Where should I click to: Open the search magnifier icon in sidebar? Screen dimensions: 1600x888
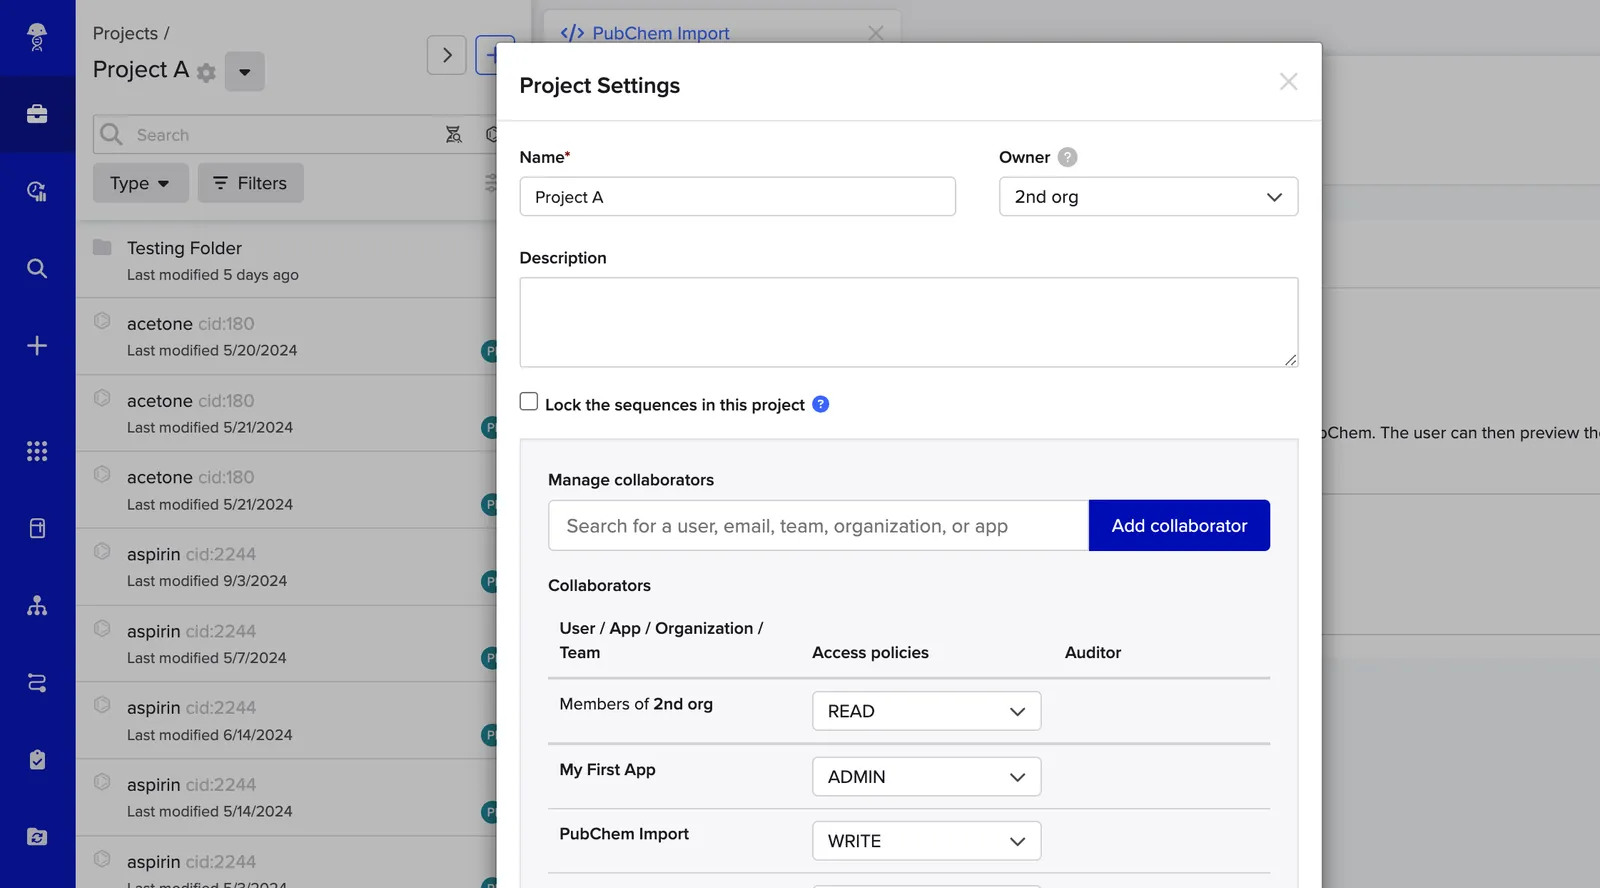pos(37,268)
